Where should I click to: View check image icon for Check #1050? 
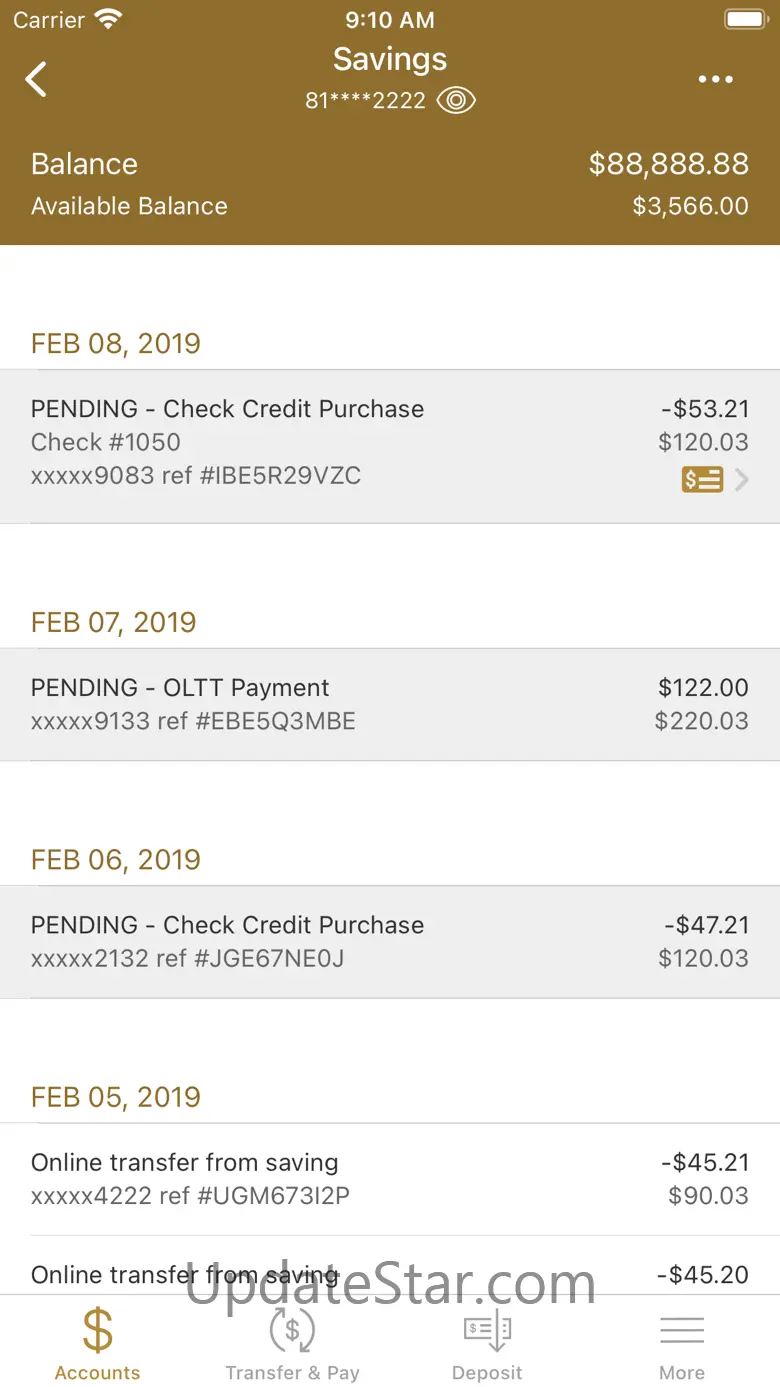click(x=702, y=481)
